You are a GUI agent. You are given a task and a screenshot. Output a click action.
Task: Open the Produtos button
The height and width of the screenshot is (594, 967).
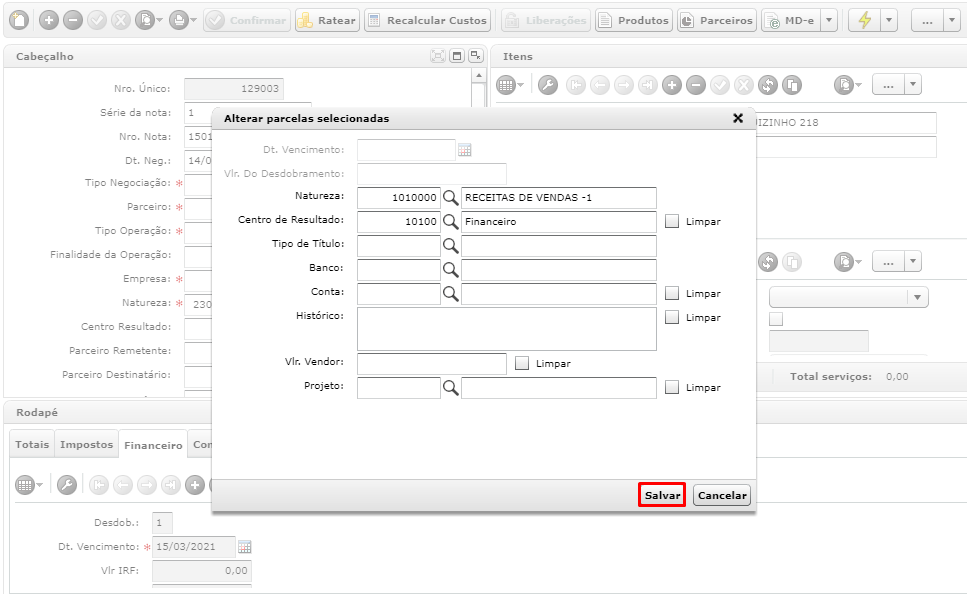[634, 20]
